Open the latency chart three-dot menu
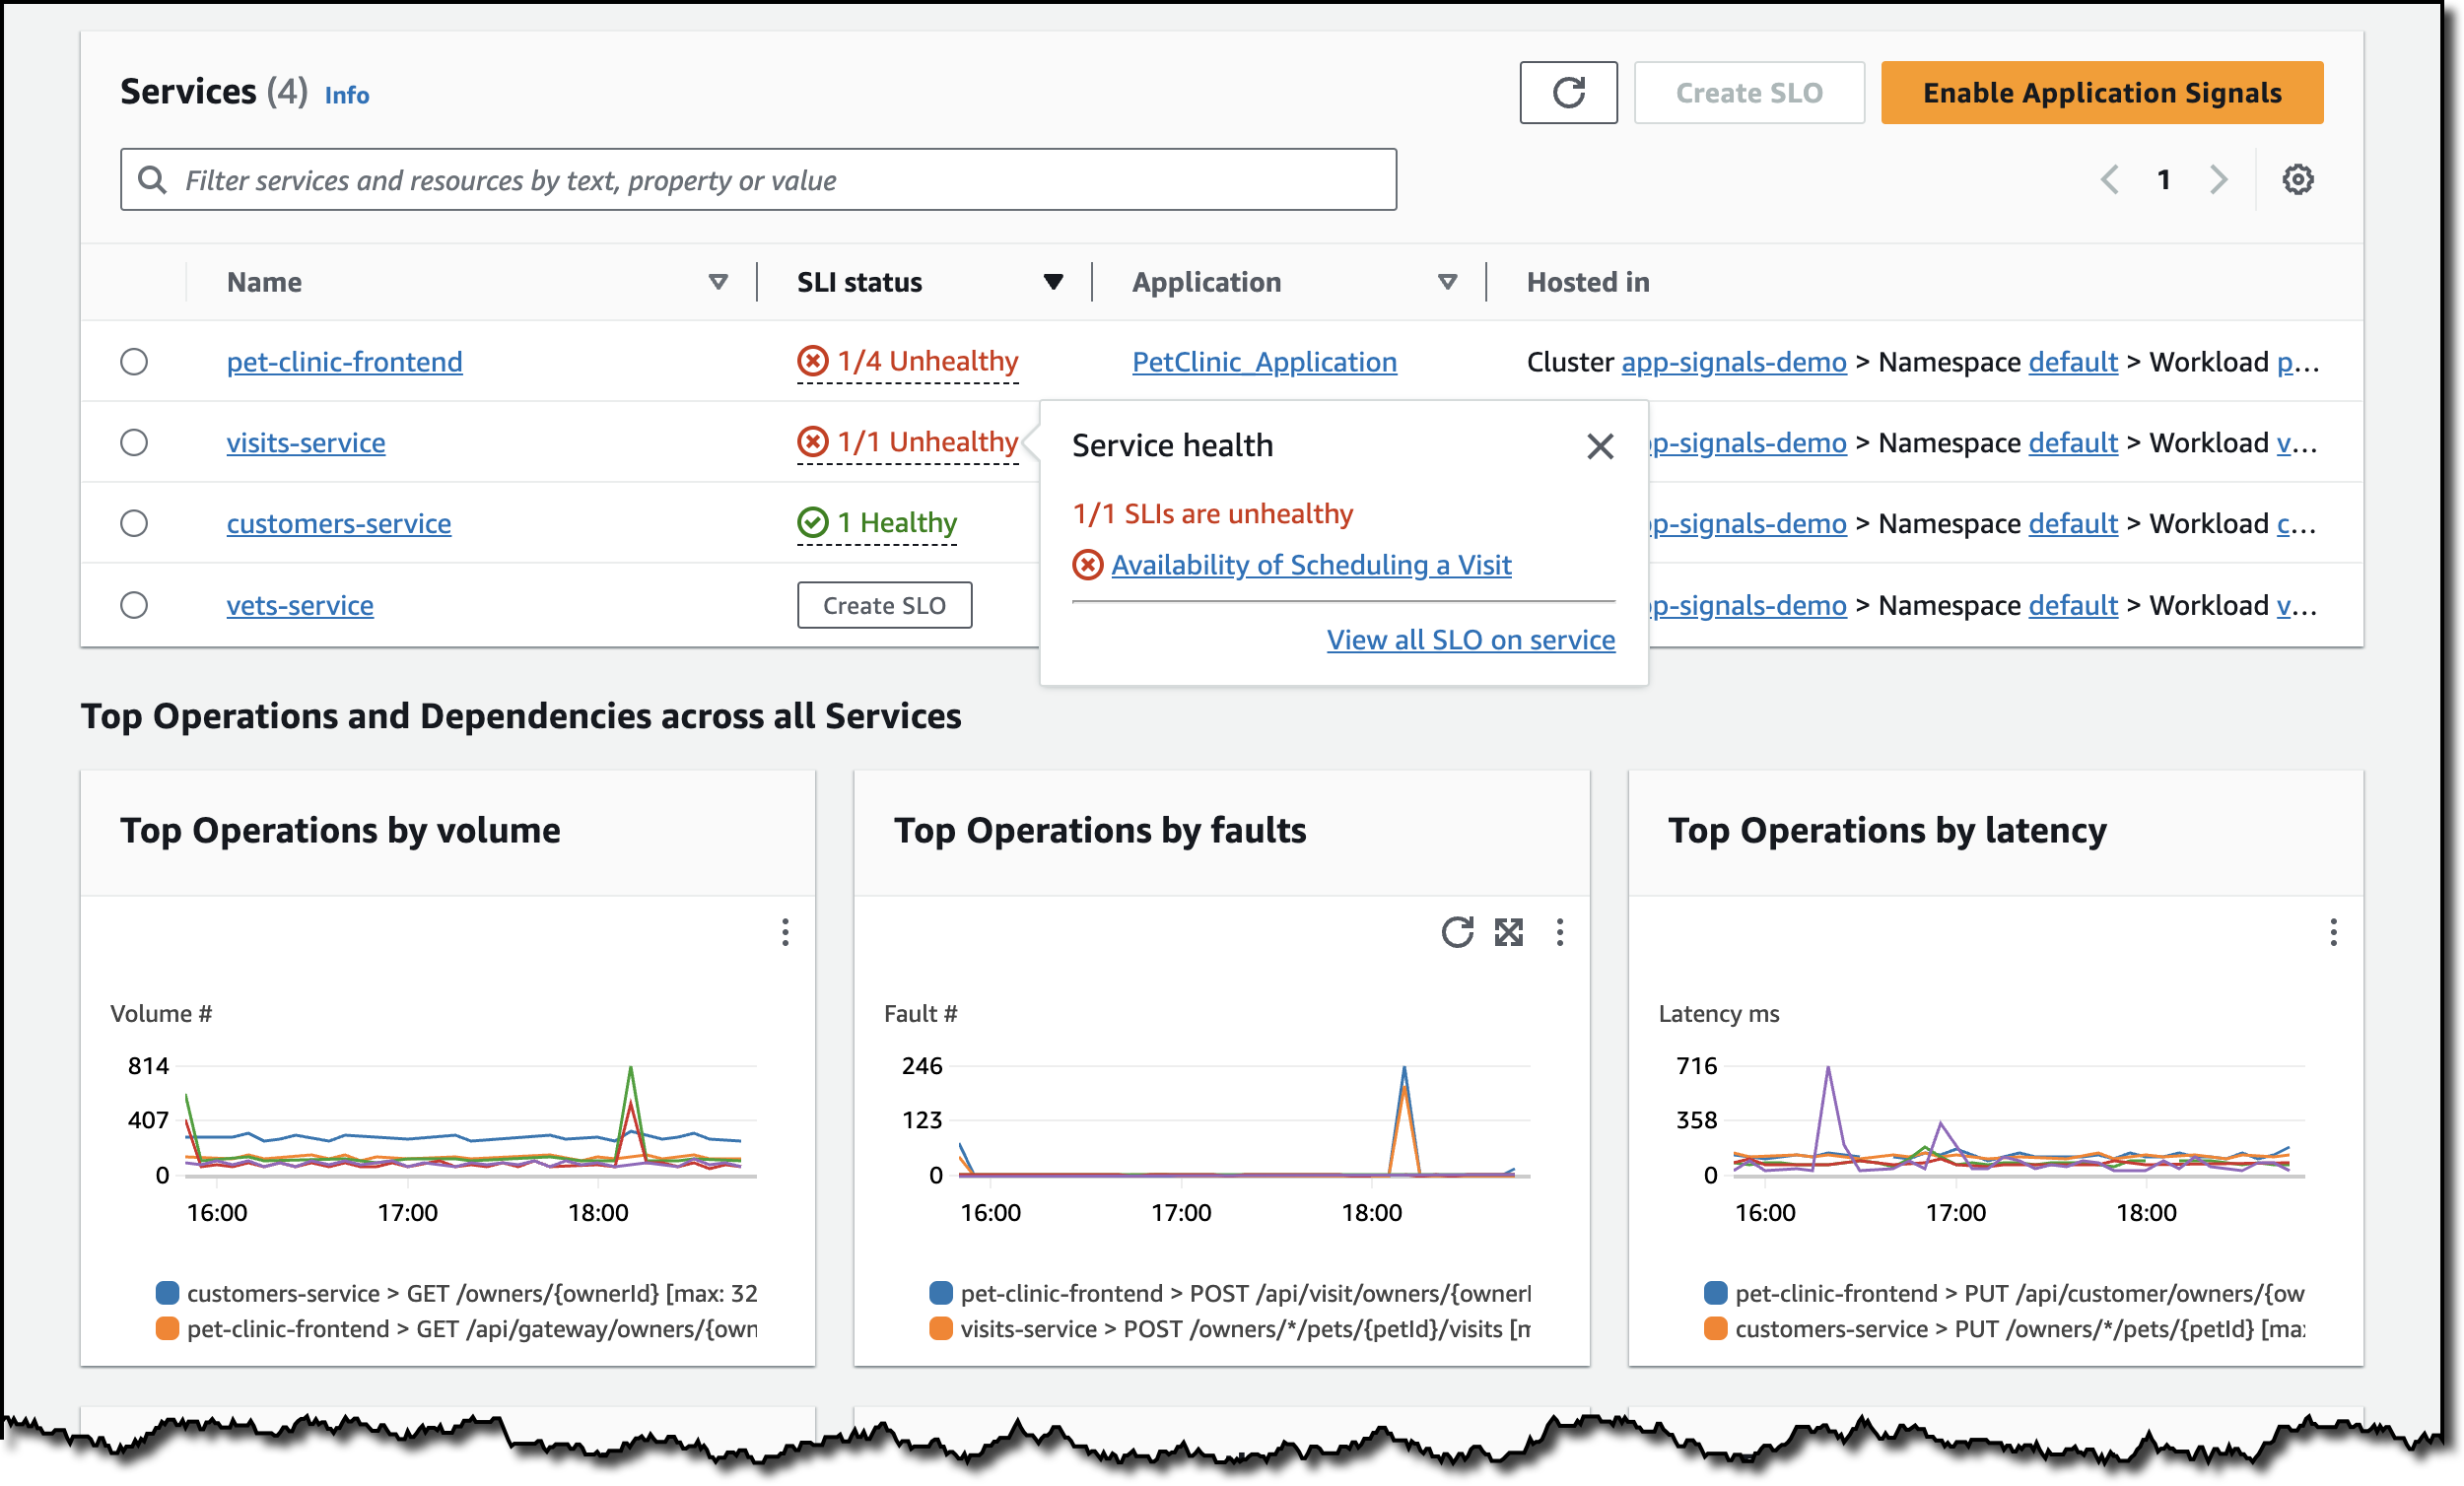The height and width of the screenshot is (1486, 2464). pos(2332,932)
